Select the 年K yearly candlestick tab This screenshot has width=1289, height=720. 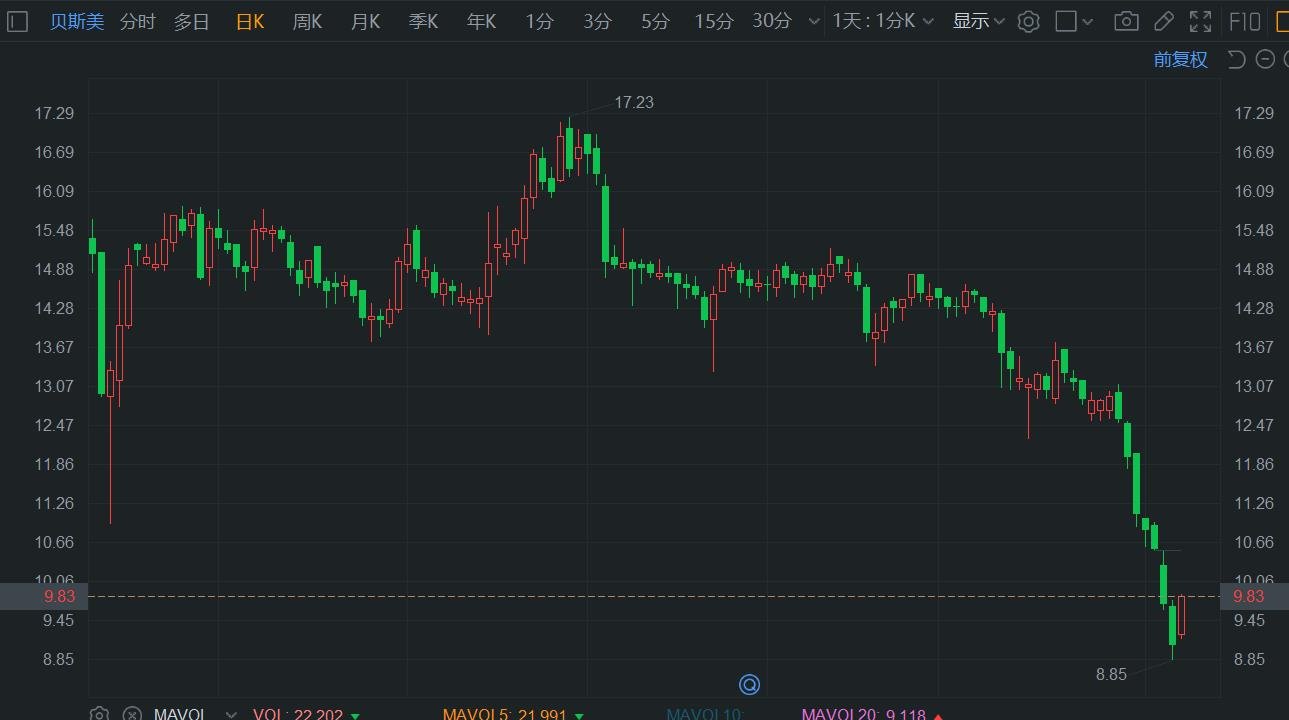(481, 21)
